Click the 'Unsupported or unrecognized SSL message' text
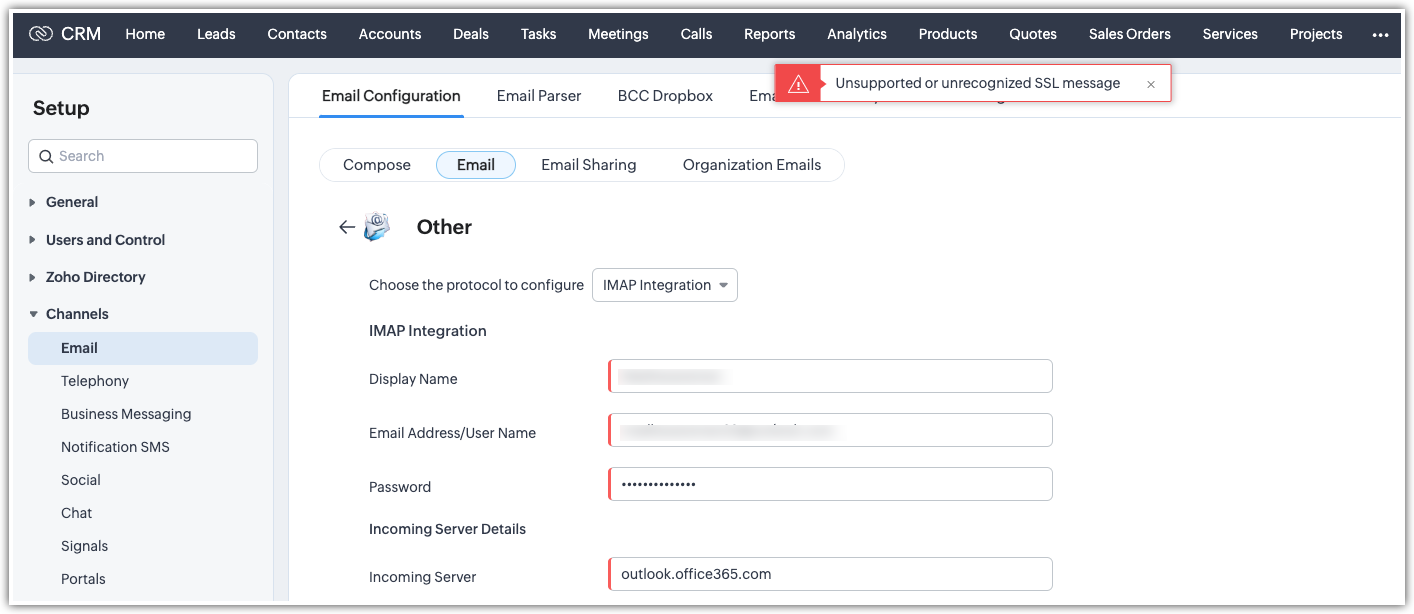The height and width of the screenshot is (614, 1414). (x=977, y=84)
